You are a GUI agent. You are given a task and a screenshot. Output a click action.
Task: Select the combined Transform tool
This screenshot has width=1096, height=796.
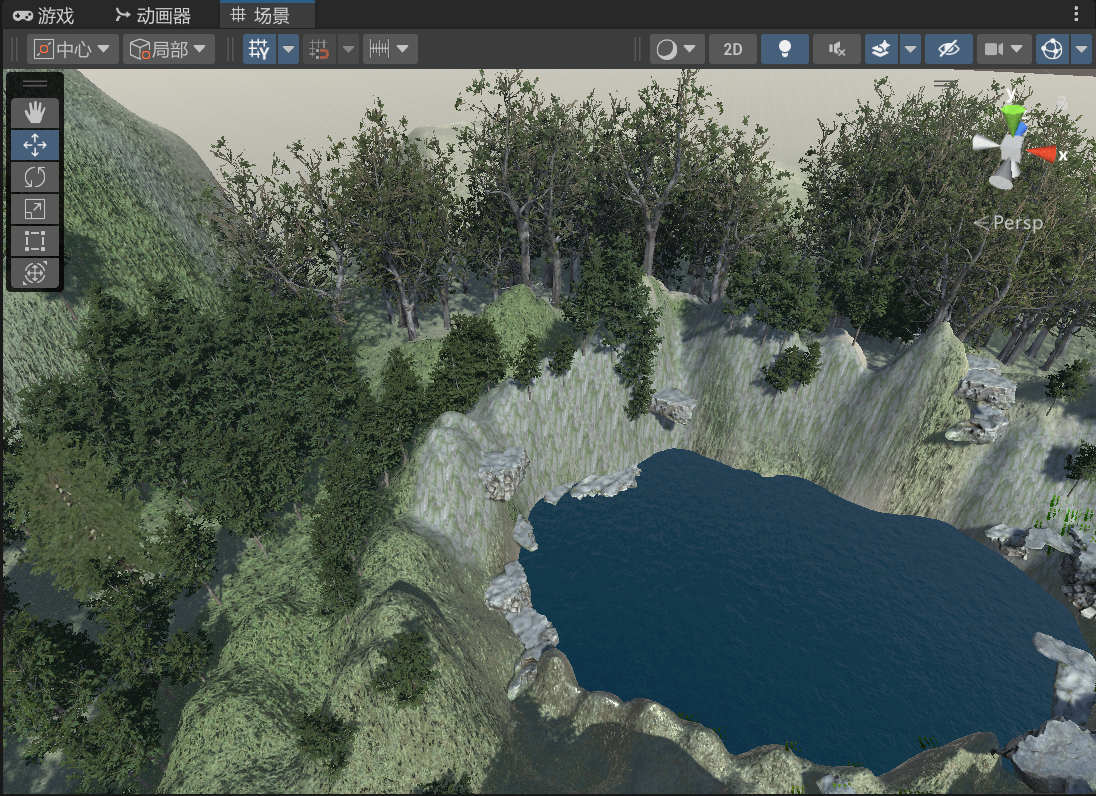[35, 273]
